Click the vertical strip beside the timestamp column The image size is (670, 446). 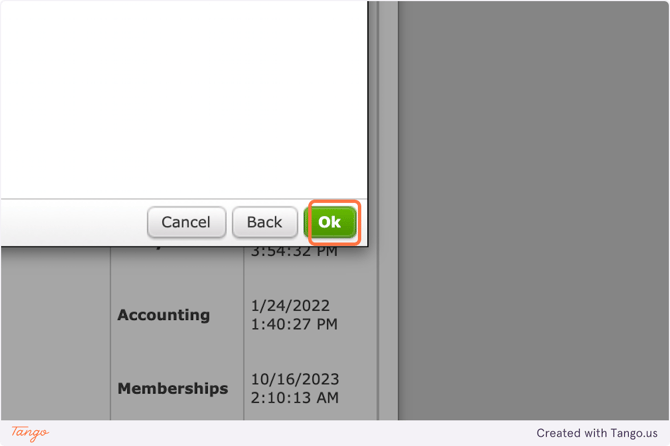pyautogui.click(x=388, y=330)
